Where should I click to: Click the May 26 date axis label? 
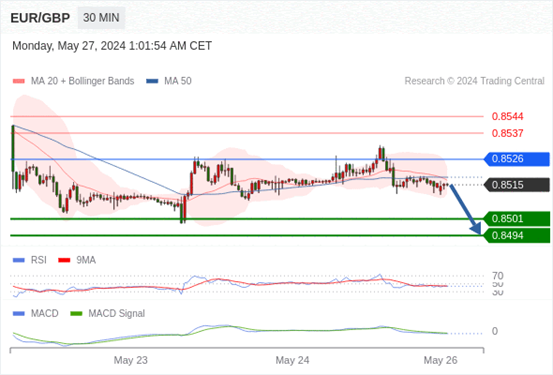(440, 360)
